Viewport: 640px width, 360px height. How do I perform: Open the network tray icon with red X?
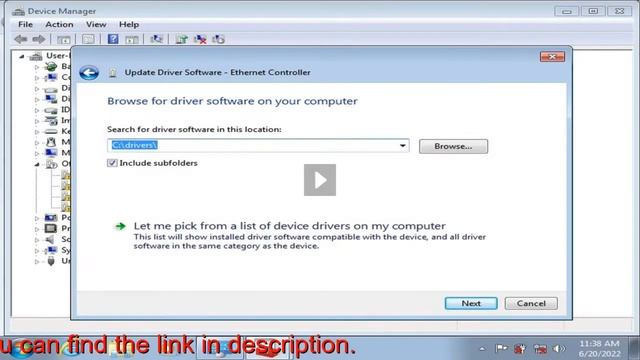pos(540,349)
